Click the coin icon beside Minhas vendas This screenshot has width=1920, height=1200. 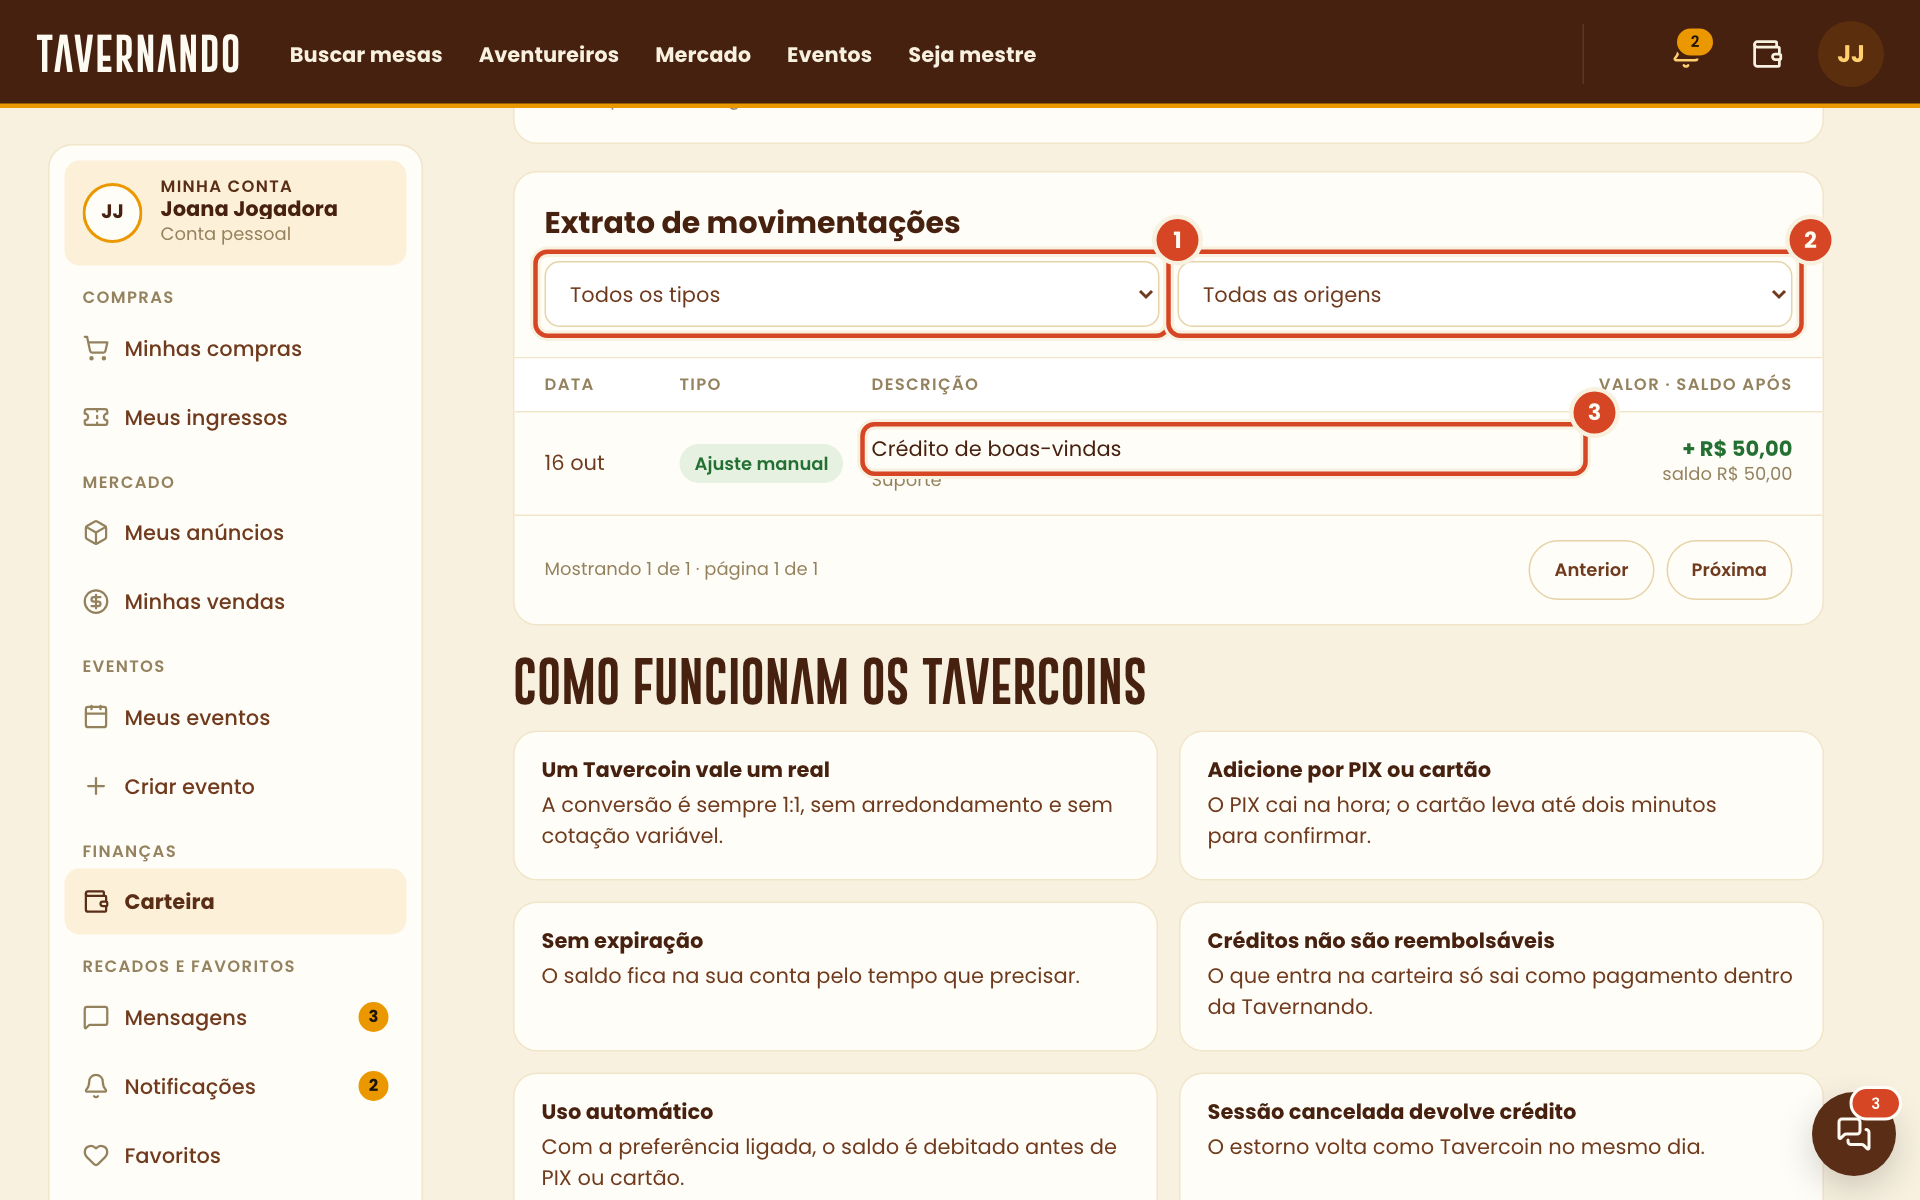(x=96, y=601)
